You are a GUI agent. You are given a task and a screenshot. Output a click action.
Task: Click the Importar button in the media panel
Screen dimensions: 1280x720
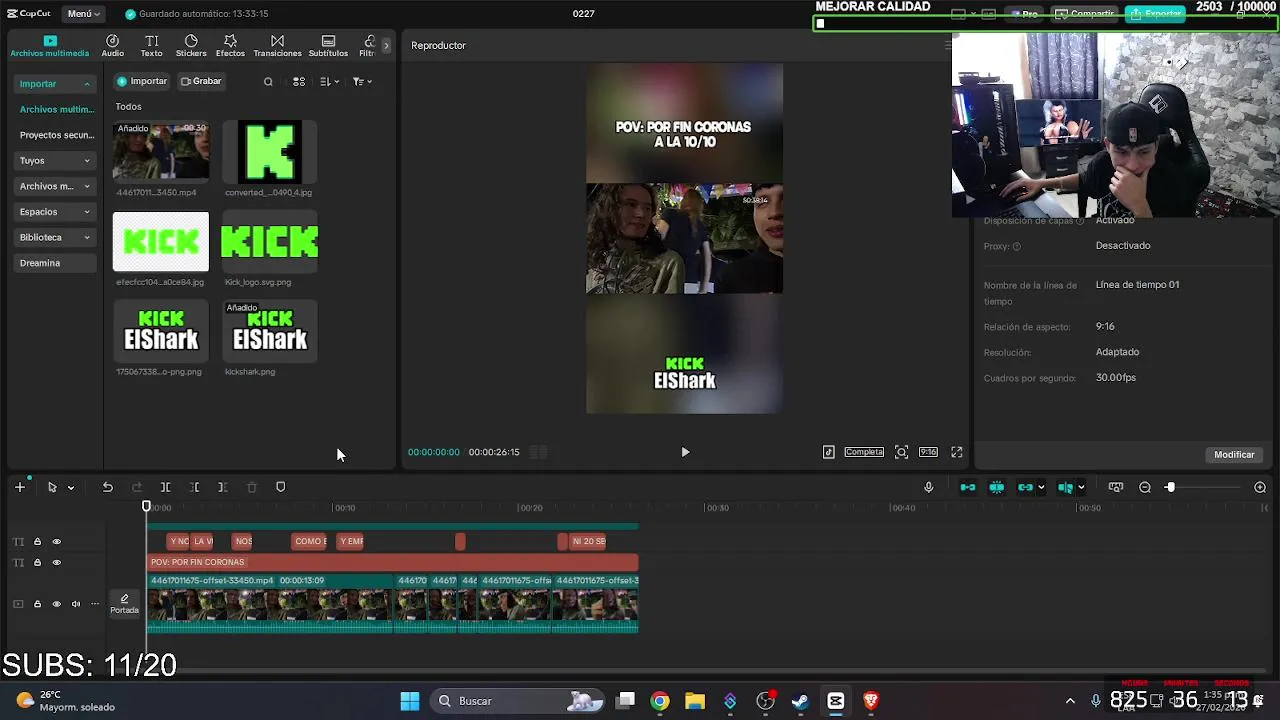(142, 81)
